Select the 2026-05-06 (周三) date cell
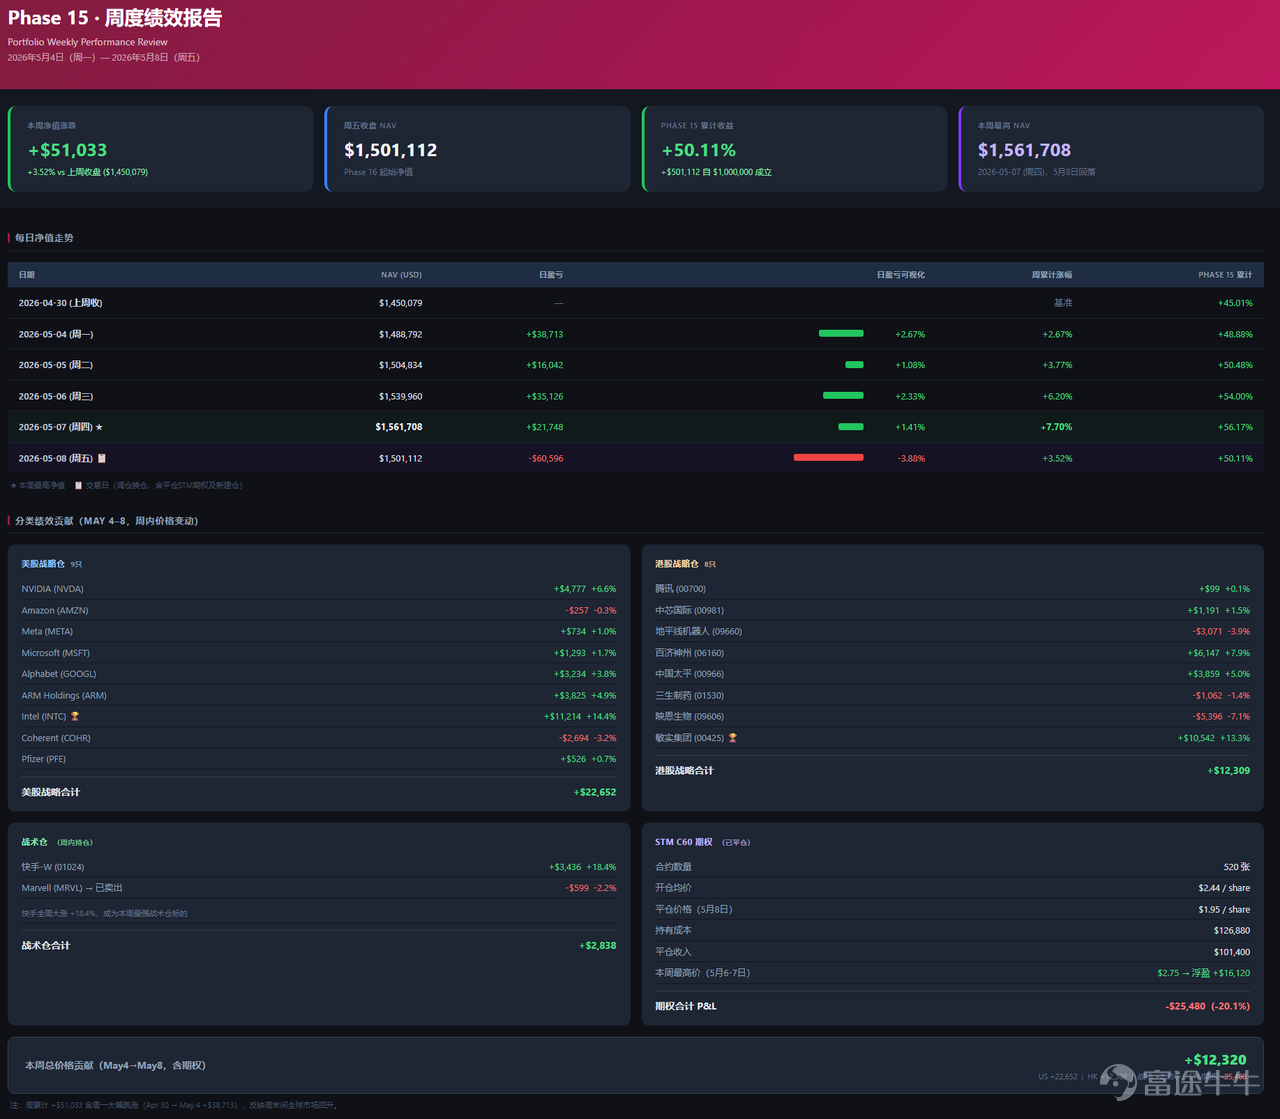The height and width of the screenshot is (1119, 1280). click(x=56, y=396)
